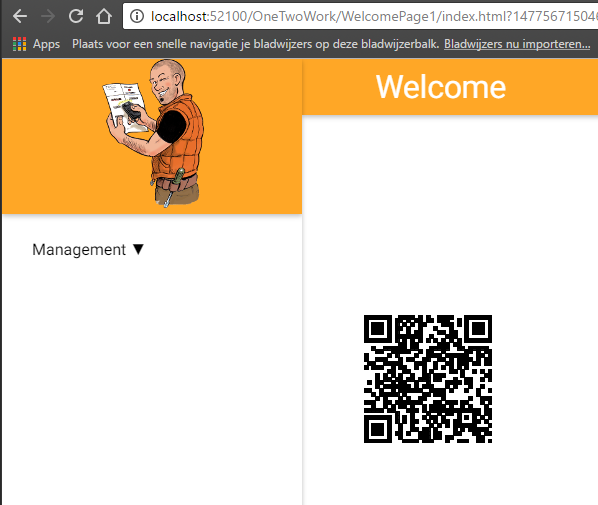
Task: View site info icon in address bar
Action: [137, 16]
